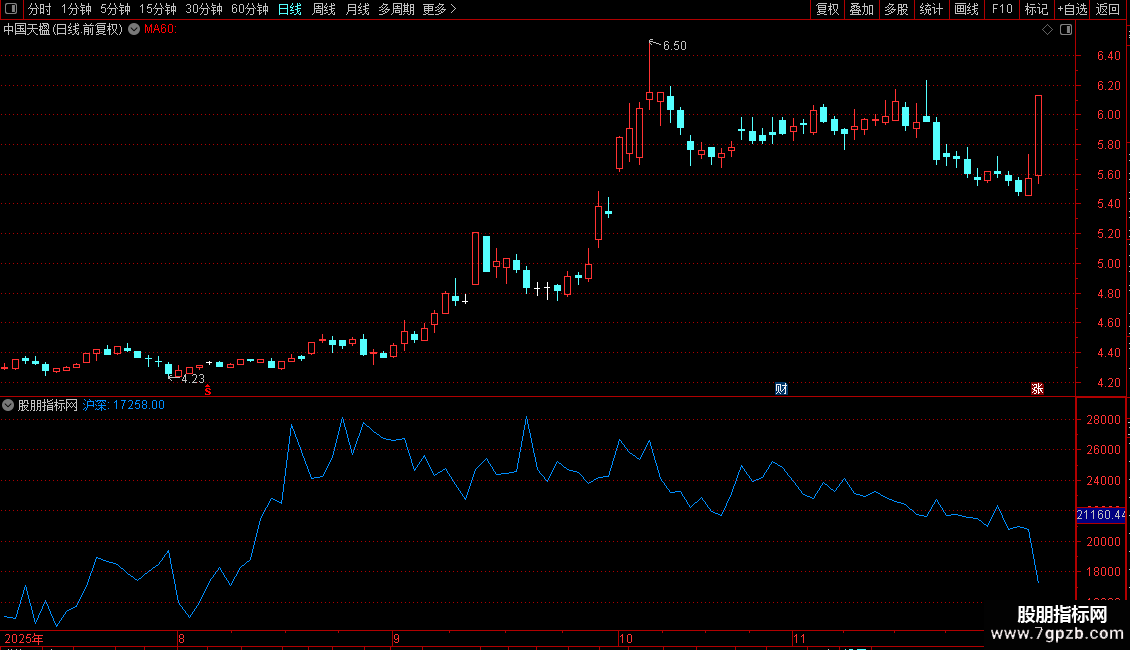Open the 多股 multi-stock view

[x=897, y=9]
